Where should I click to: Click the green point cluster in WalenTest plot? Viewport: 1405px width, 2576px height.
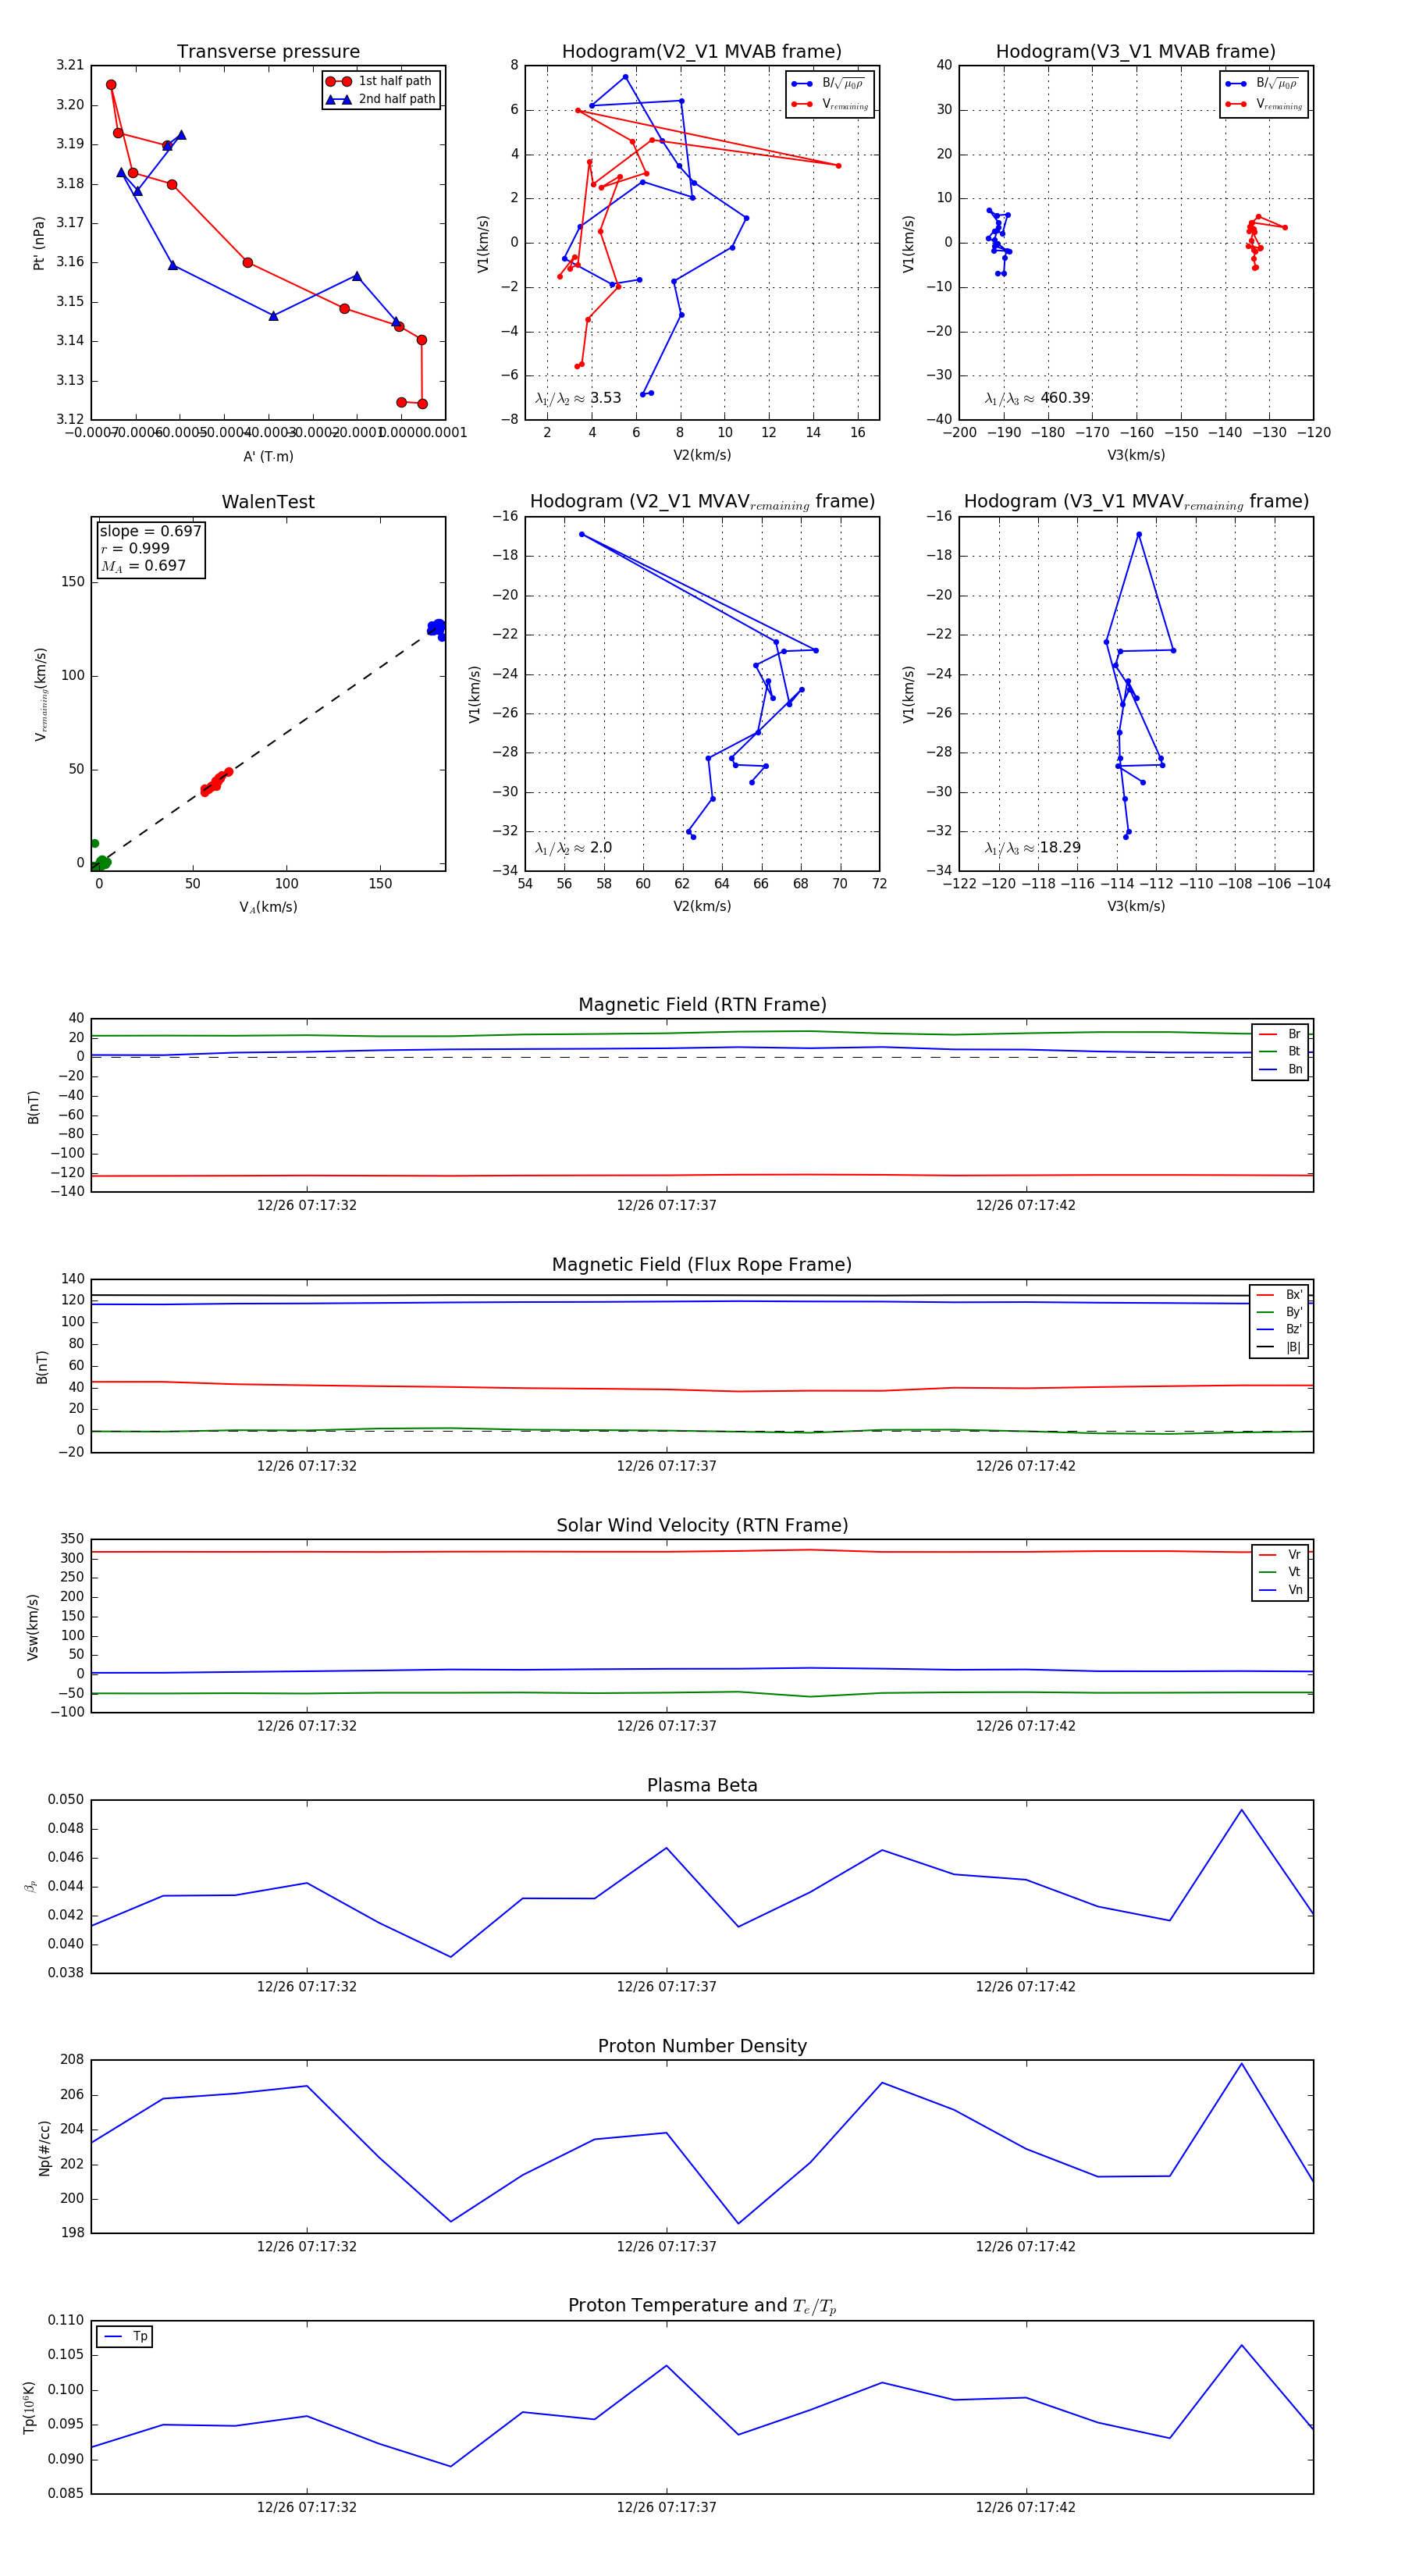point(100,862)
